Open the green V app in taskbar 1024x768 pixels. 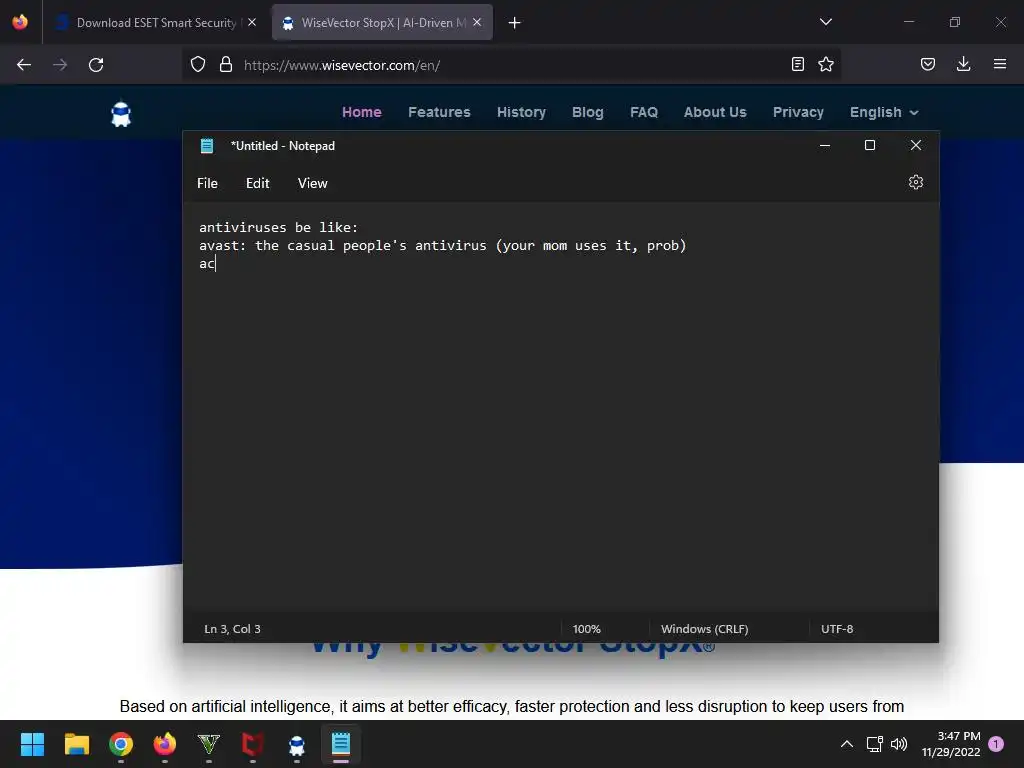pos(208,744)
